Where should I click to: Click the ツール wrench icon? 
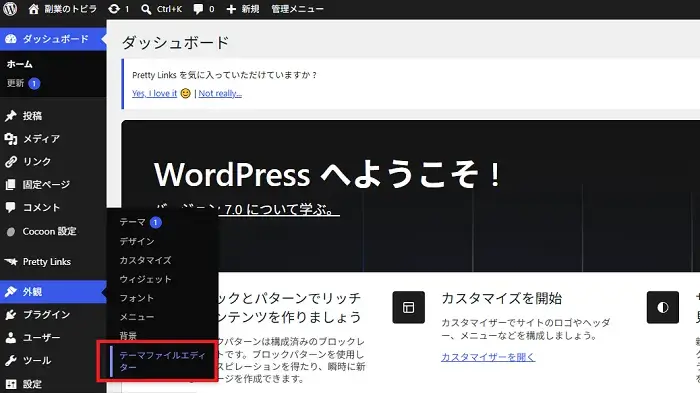[11, 360]
